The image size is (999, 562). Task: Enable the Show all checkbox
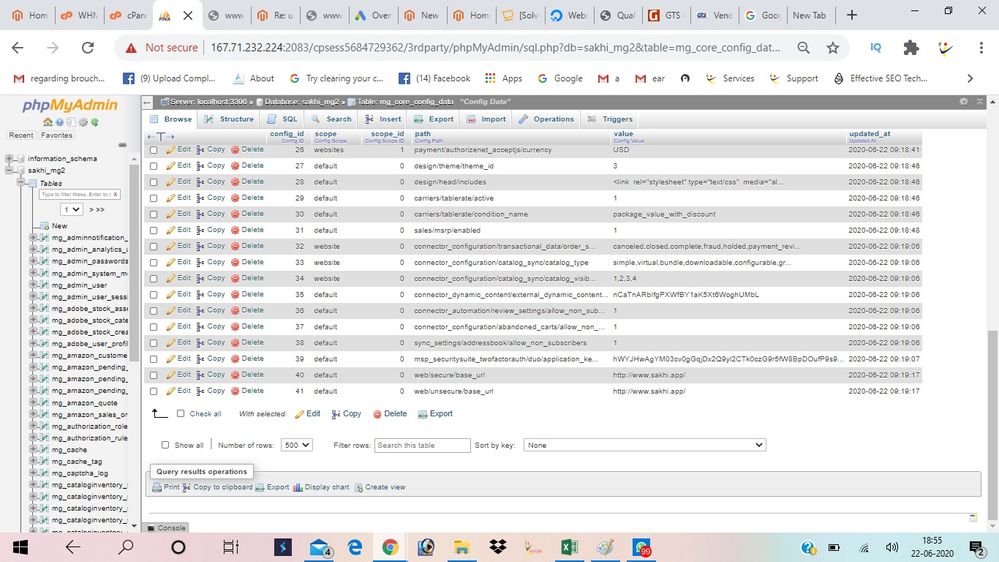pyautogui.click(x=165, y=445)
